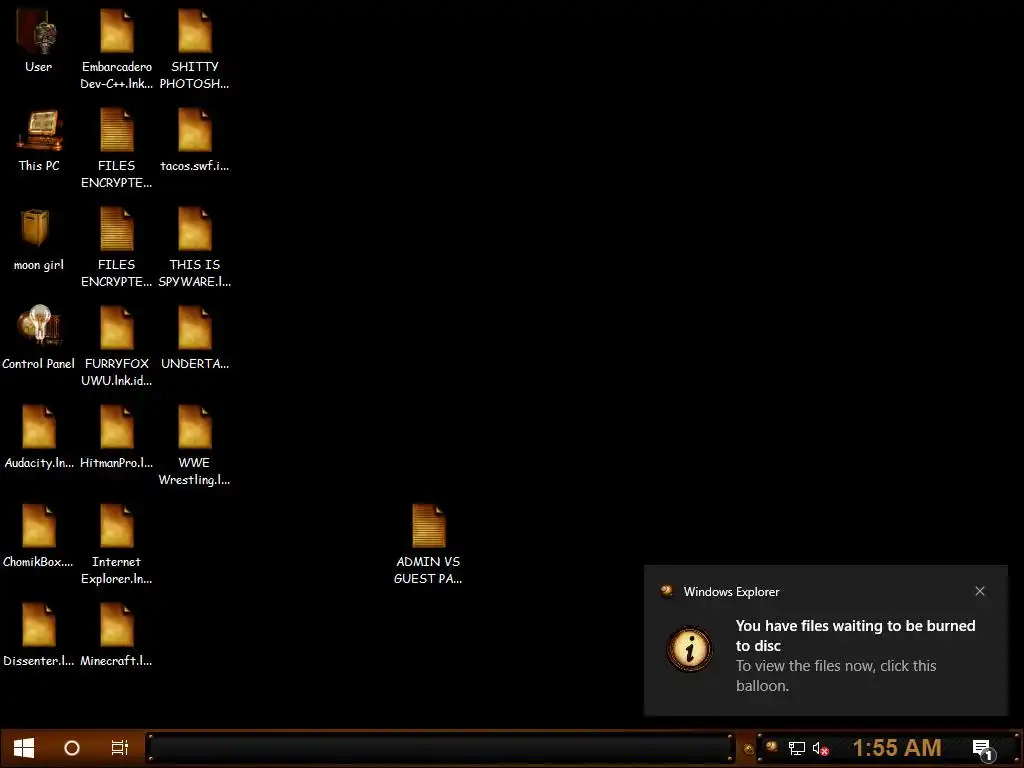Select the SHITTY PHOTOSH file icon
This screenshot has height=768, width=1024.
coord(195,50)
